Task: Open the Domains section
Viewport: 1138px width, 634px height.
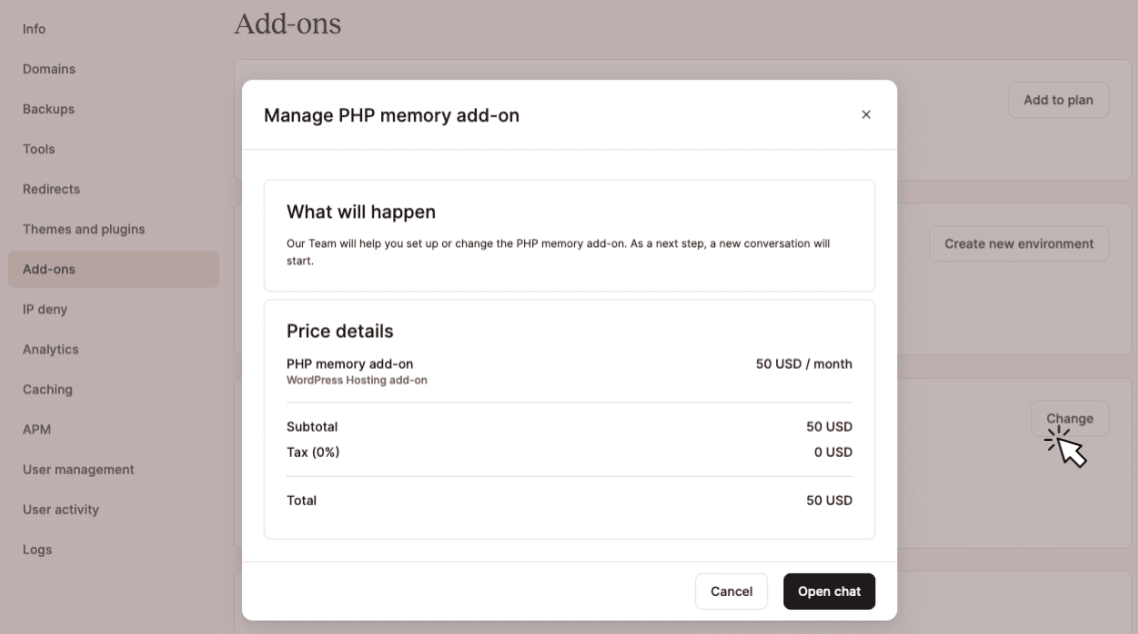Action: click(x=48, y=69)
